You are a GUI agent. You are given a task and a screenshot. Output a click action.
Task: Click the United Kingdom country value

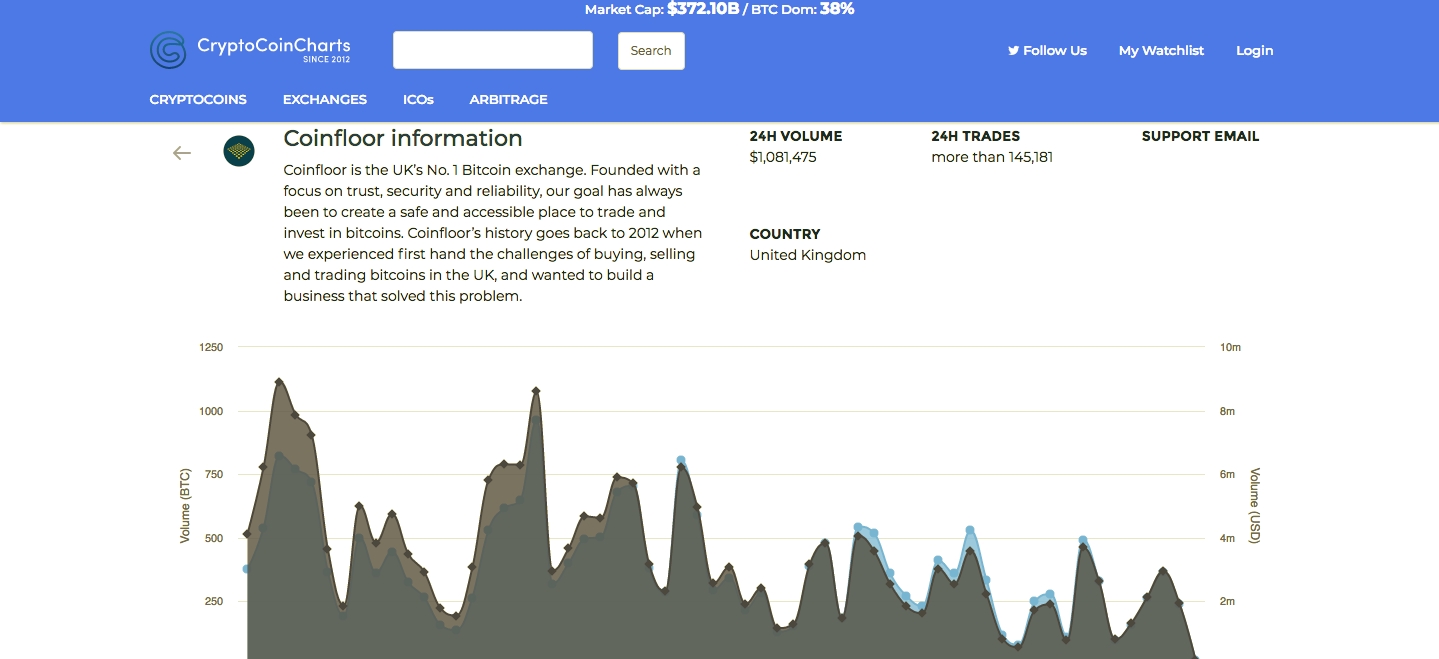click(808, 255)
